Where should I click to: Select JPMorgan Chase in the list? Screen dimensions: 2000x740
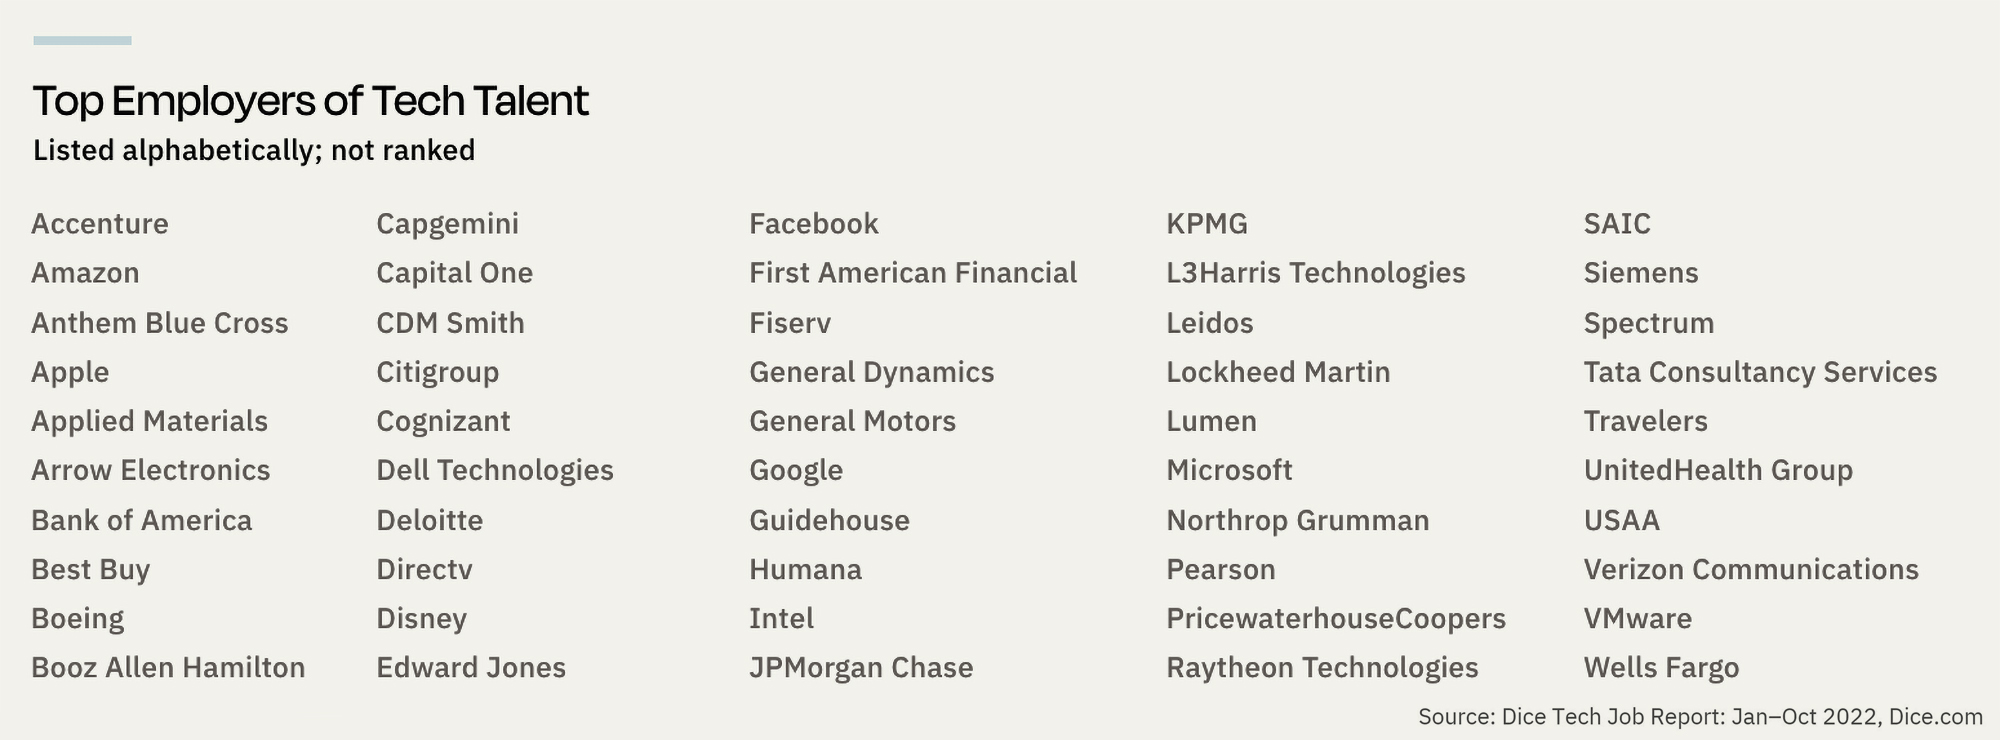point(861,668)
